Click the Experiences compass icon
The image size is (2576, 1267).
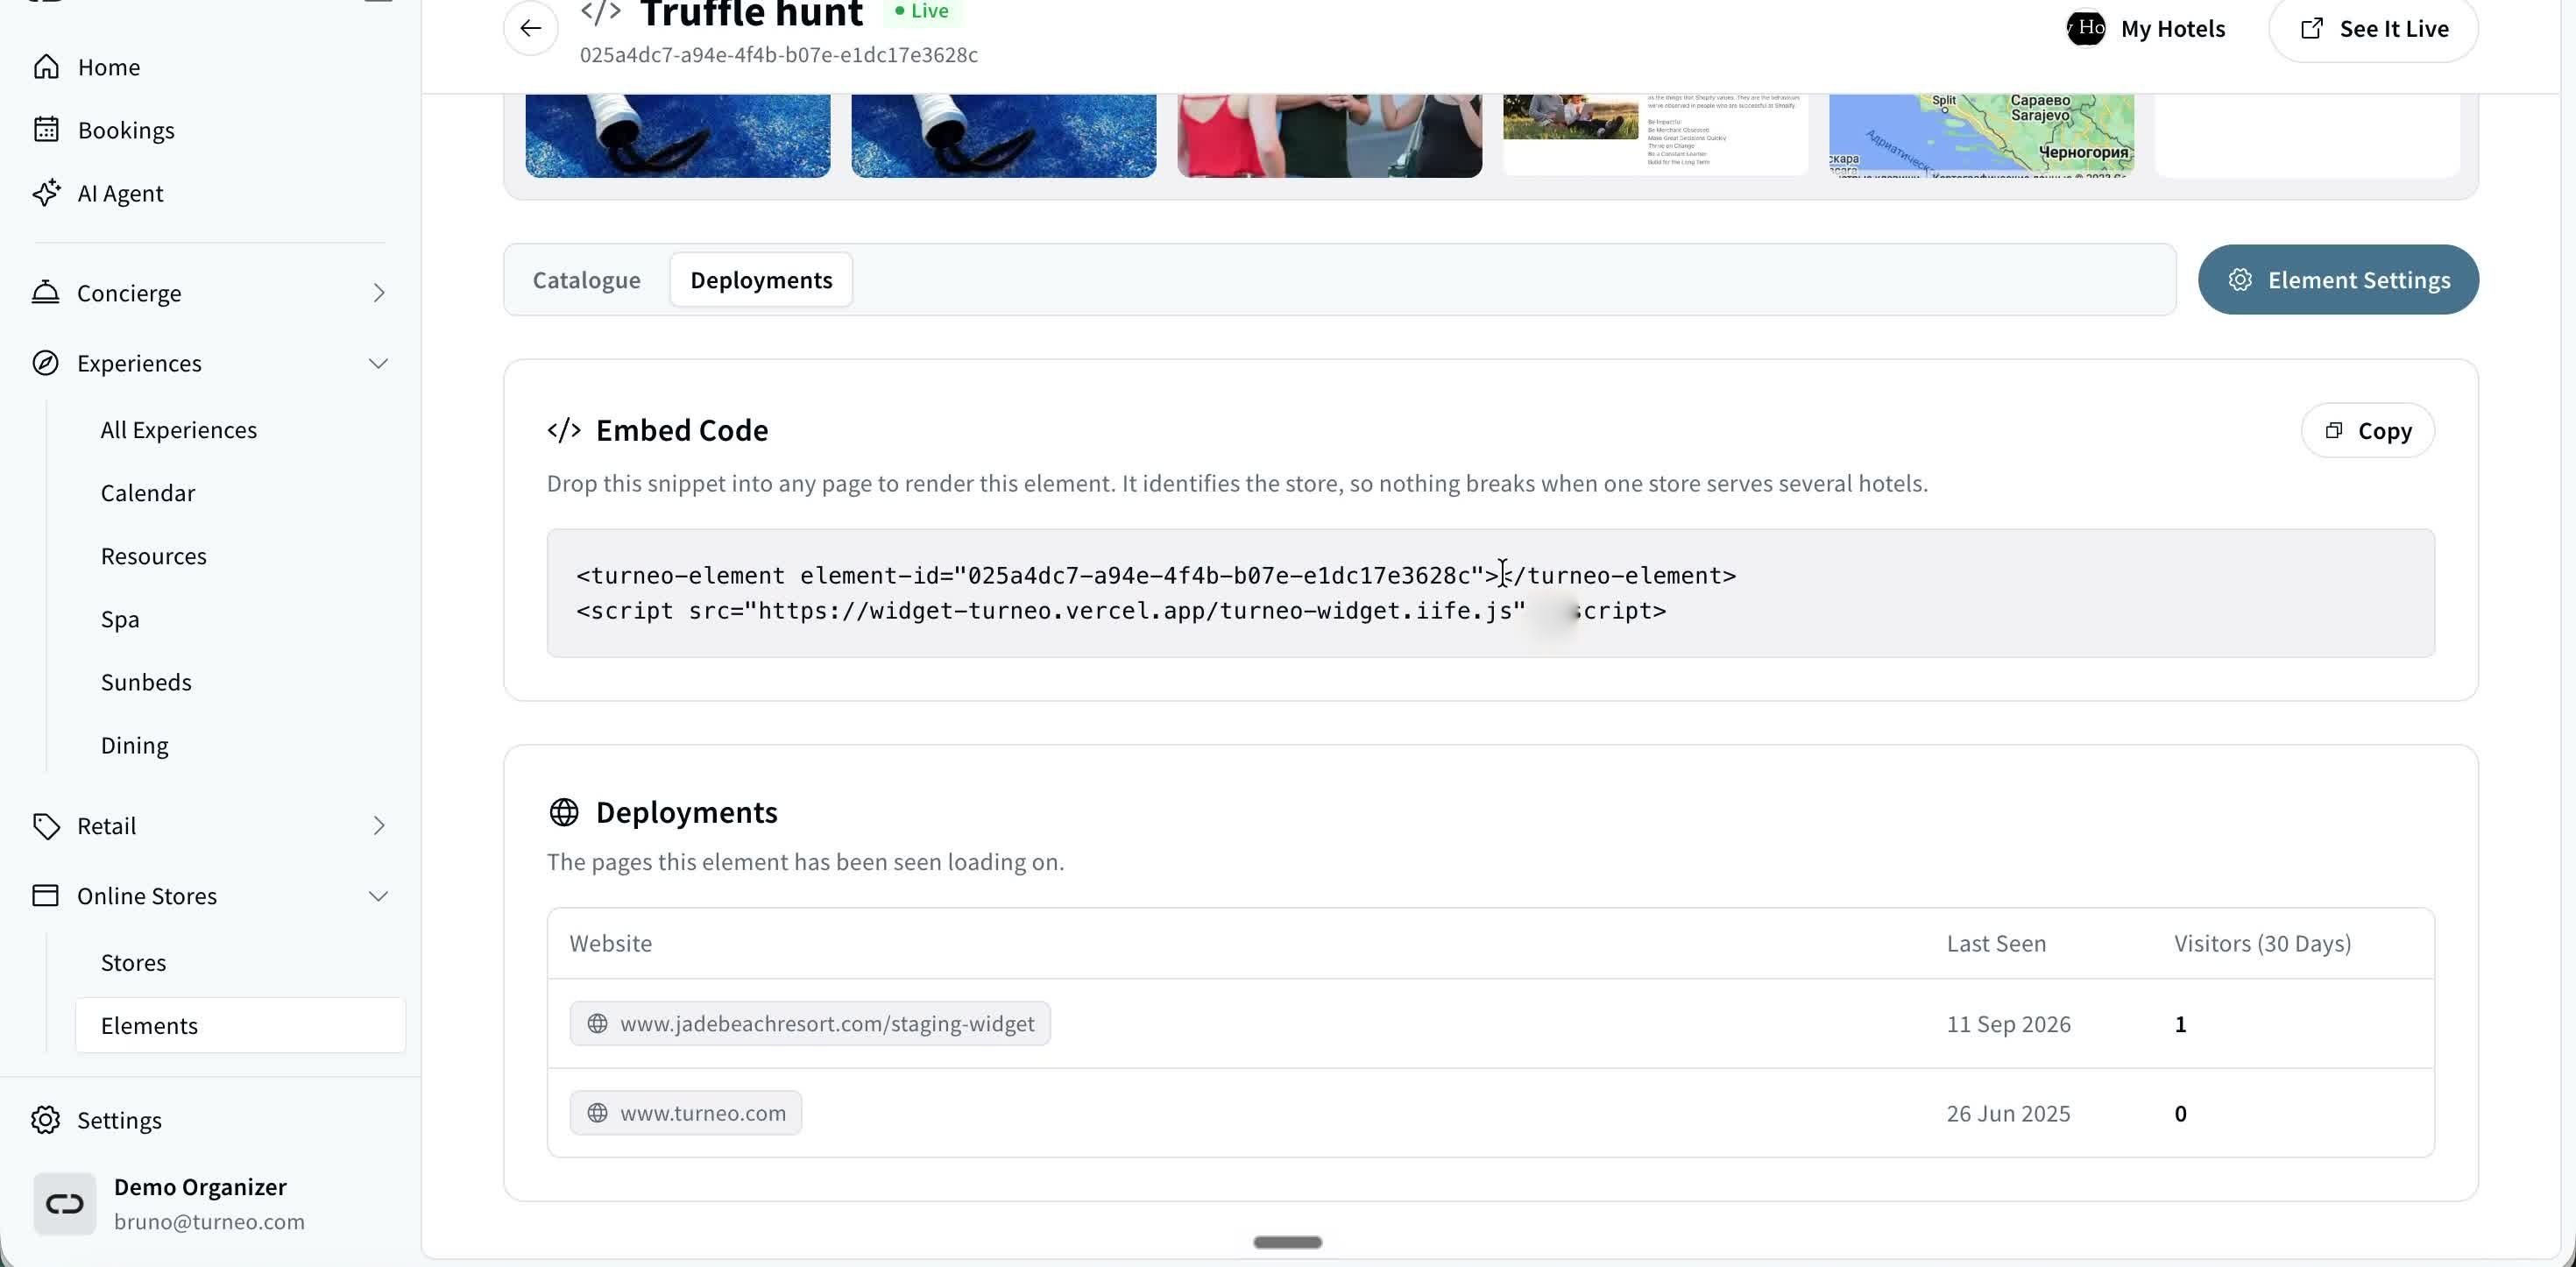46,363
